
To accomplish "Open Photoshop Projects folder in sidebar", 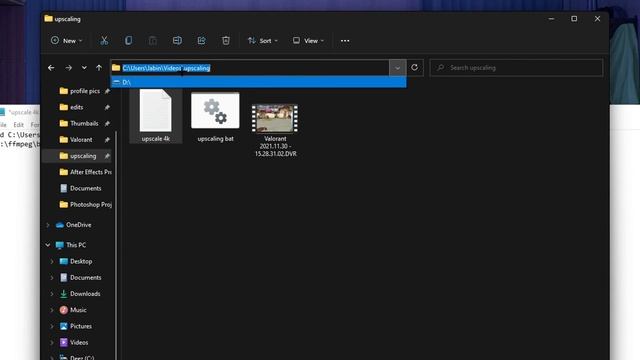I will pos(85,204).
